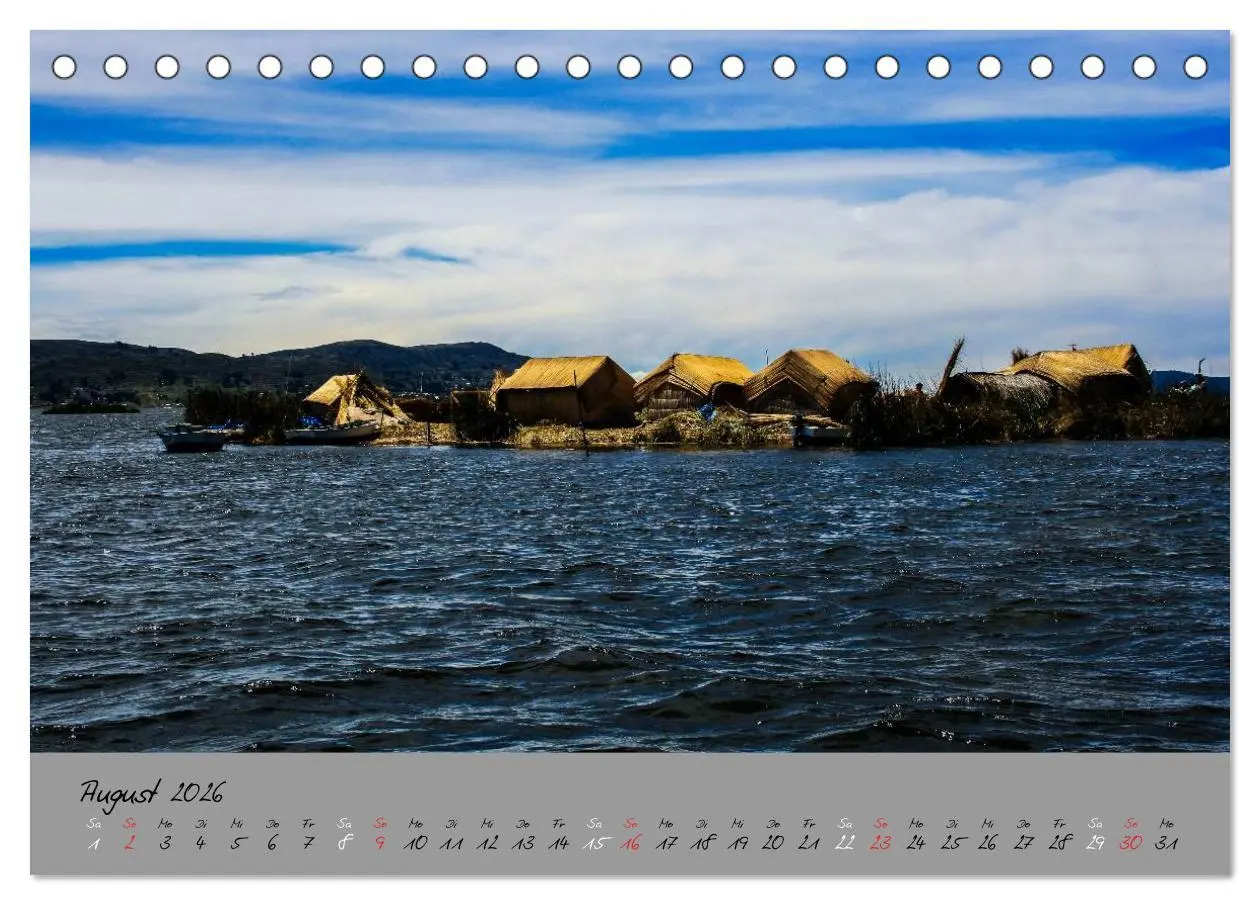Click the "August 2026" month heading

coord(152,794)
